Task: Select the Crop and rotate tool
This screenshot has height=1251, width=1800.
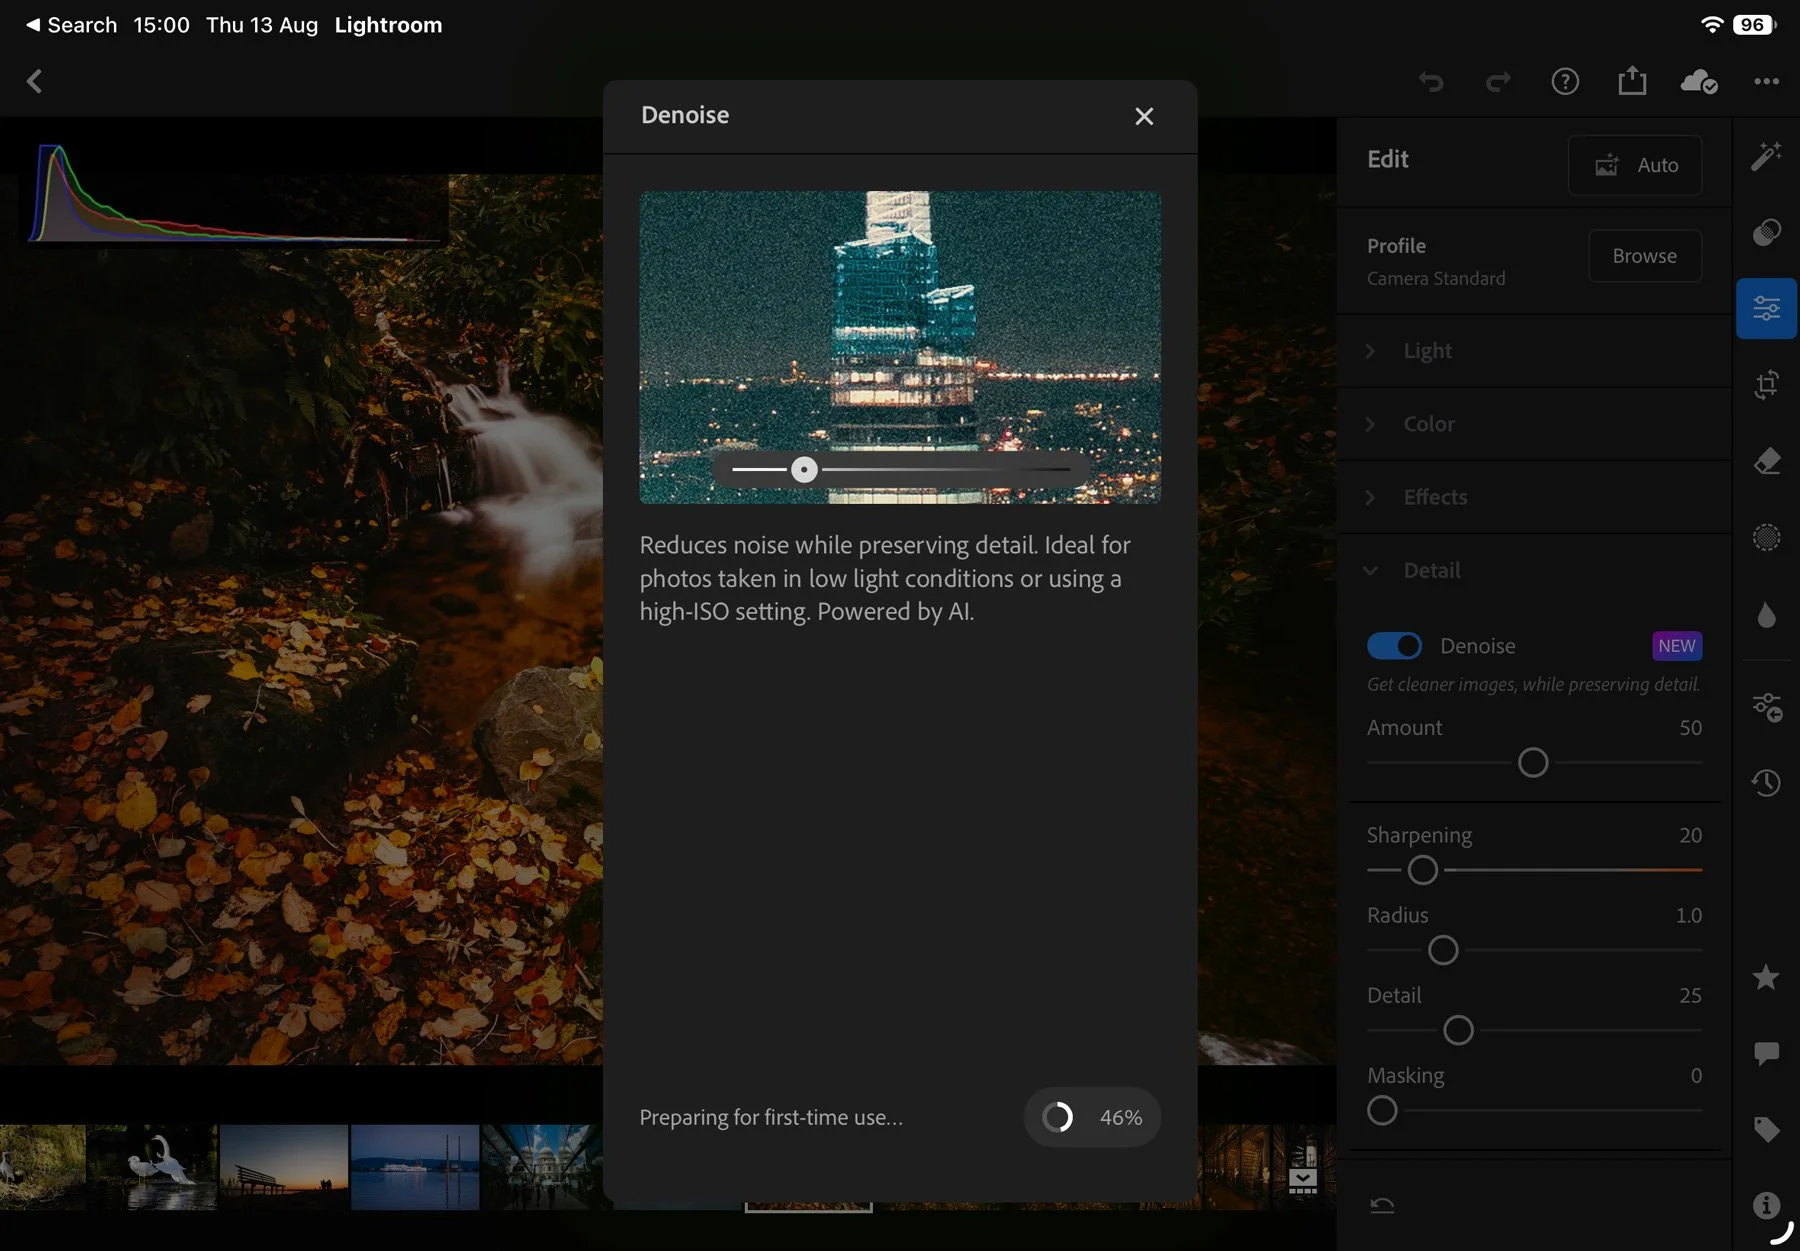Action: pos(1766,385)
